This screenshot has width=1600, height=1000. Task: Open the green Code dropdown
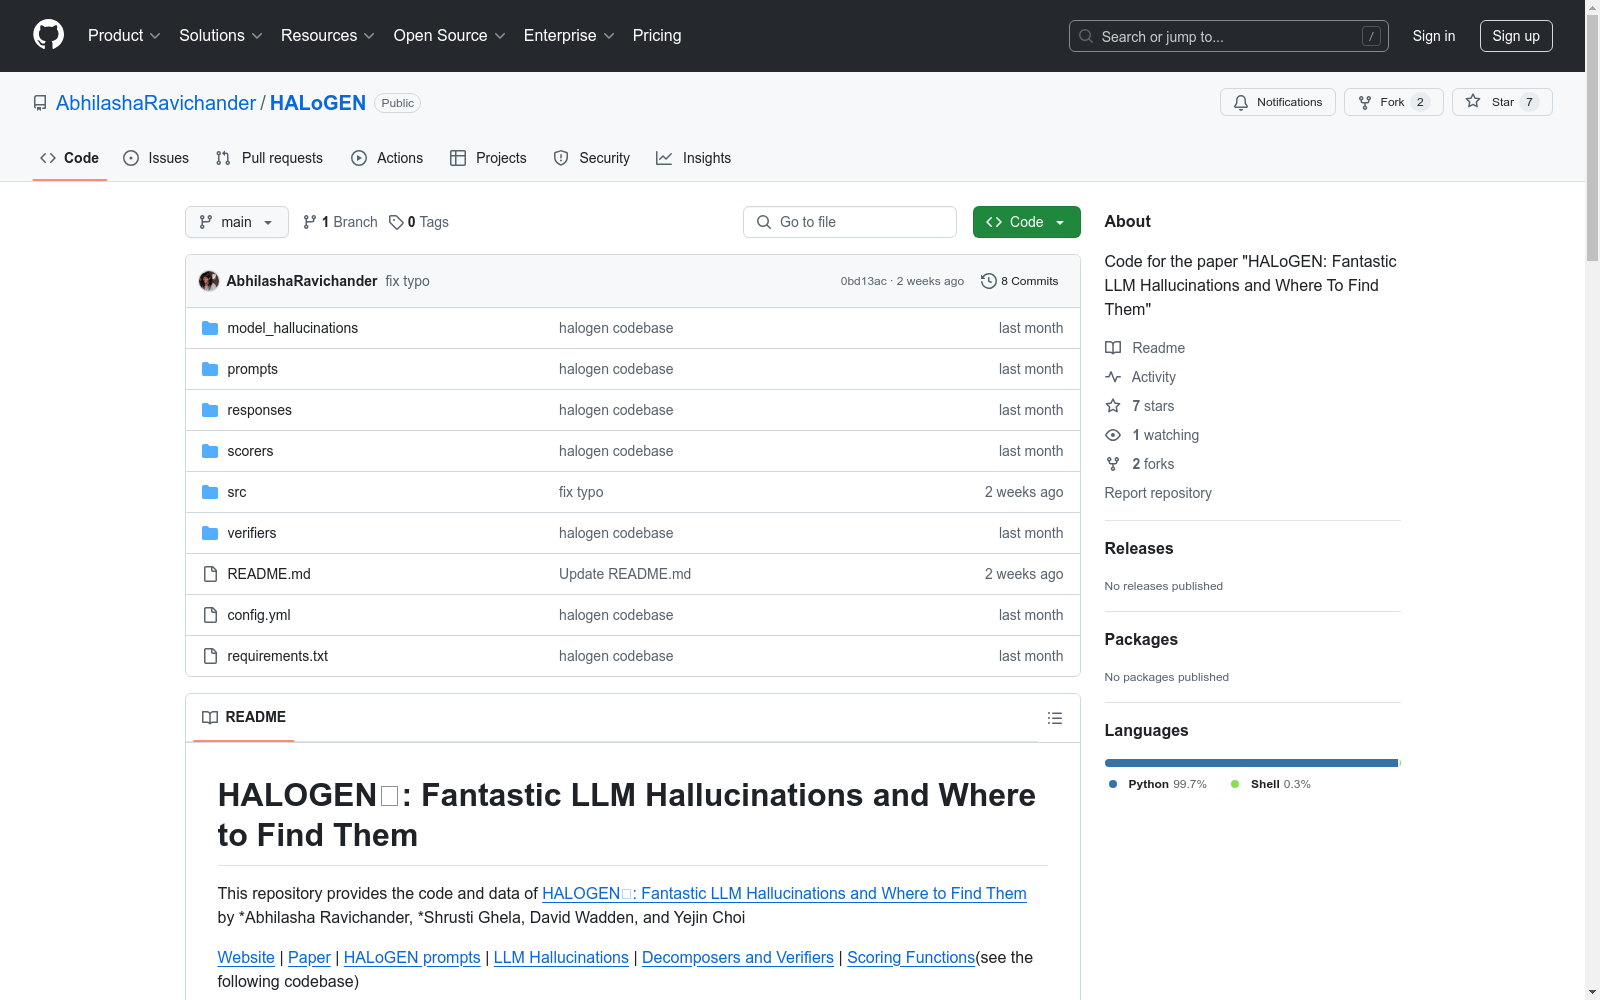tap(1026, 222)
